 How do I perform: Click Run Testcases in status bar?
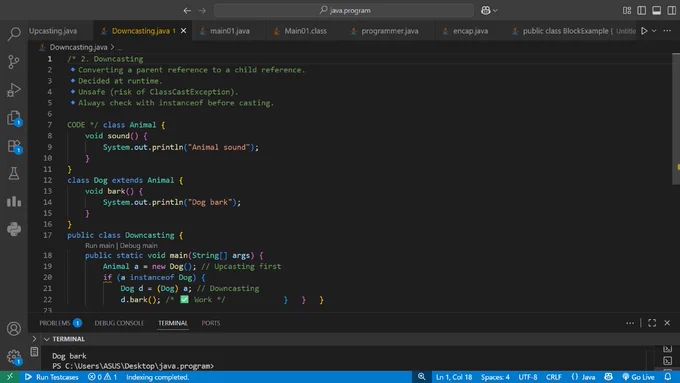coord(52,377)
